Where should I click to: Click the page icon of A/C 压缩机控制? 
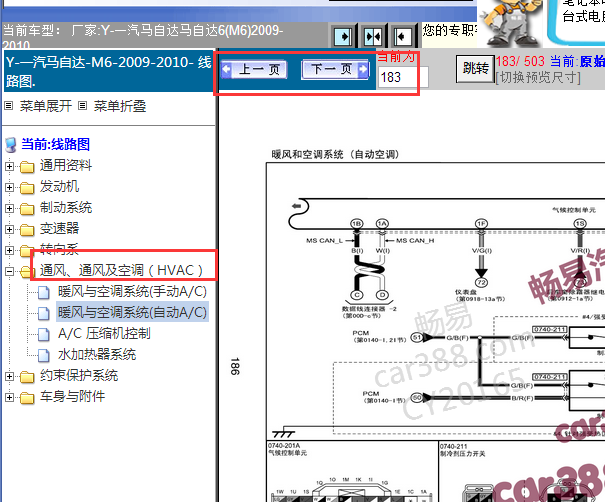pos(44,334)
